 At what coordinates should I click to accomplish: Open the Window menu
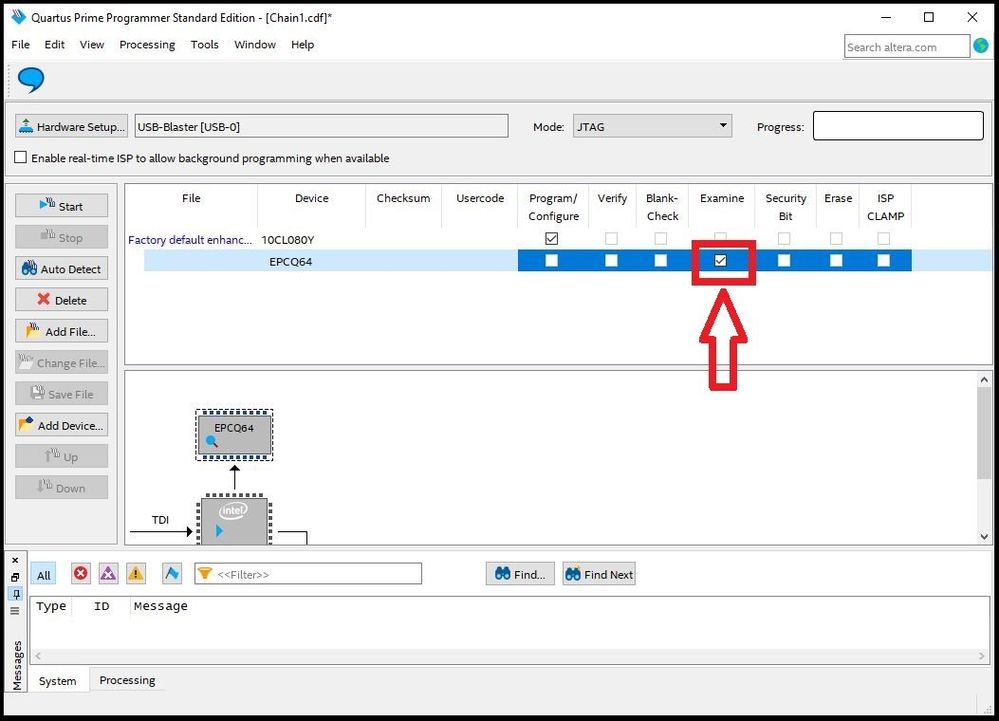255,45
